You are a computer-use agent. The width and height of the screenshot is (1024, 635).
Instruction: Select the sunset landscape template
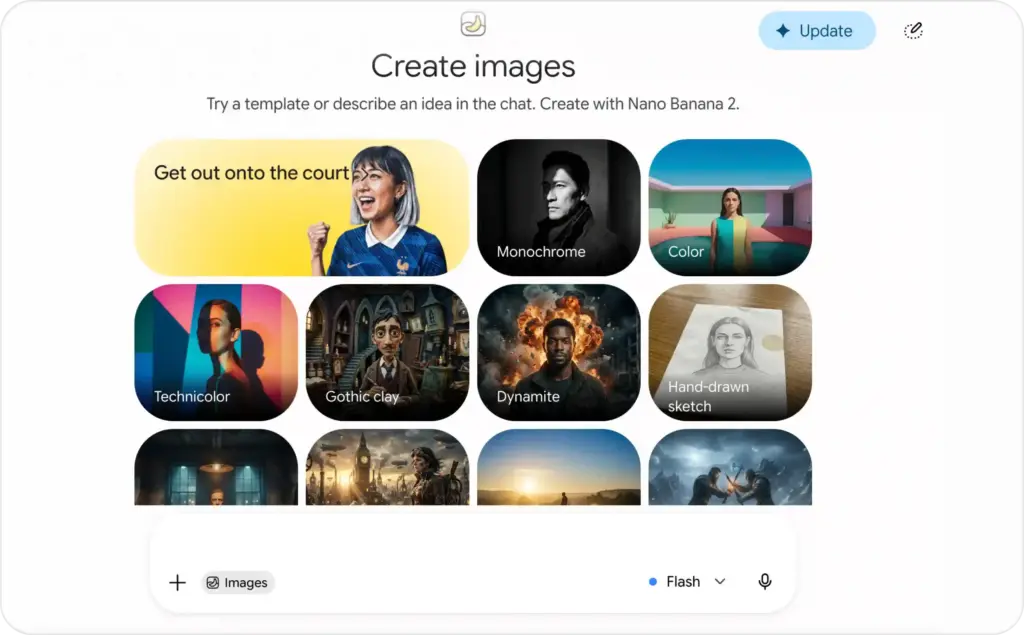pos(559,467)
